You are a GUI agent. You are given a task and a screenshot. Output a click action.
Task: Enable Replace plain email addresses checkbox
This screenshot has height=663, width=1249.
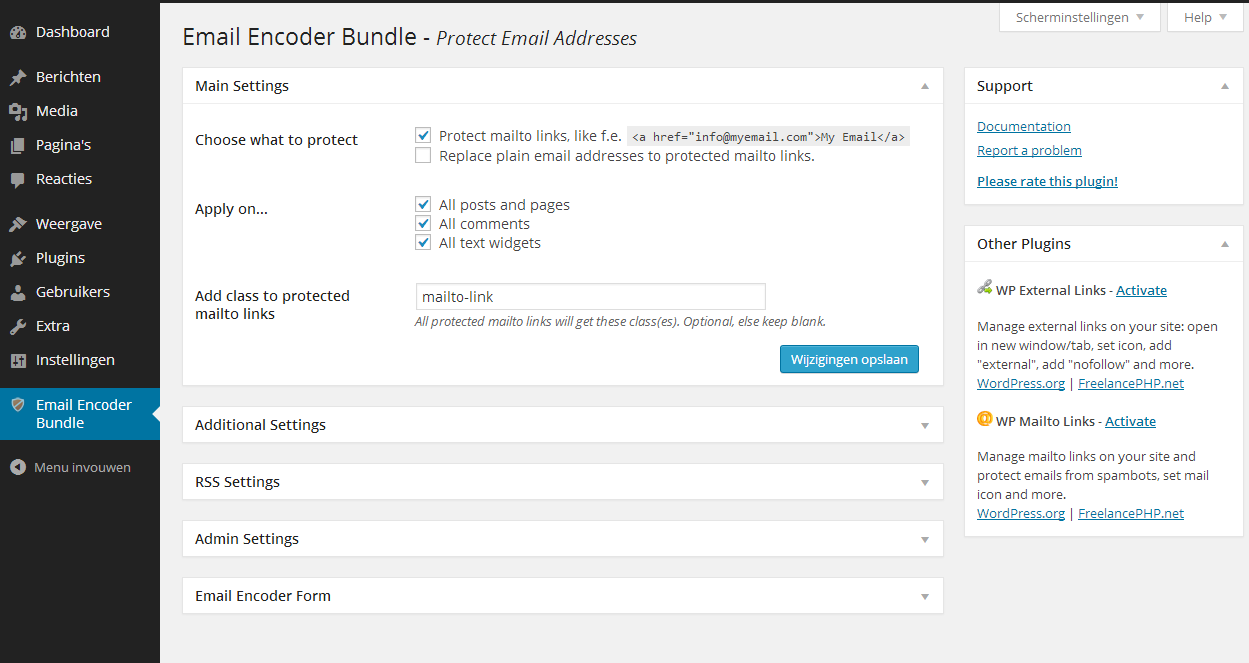(423, 155)
